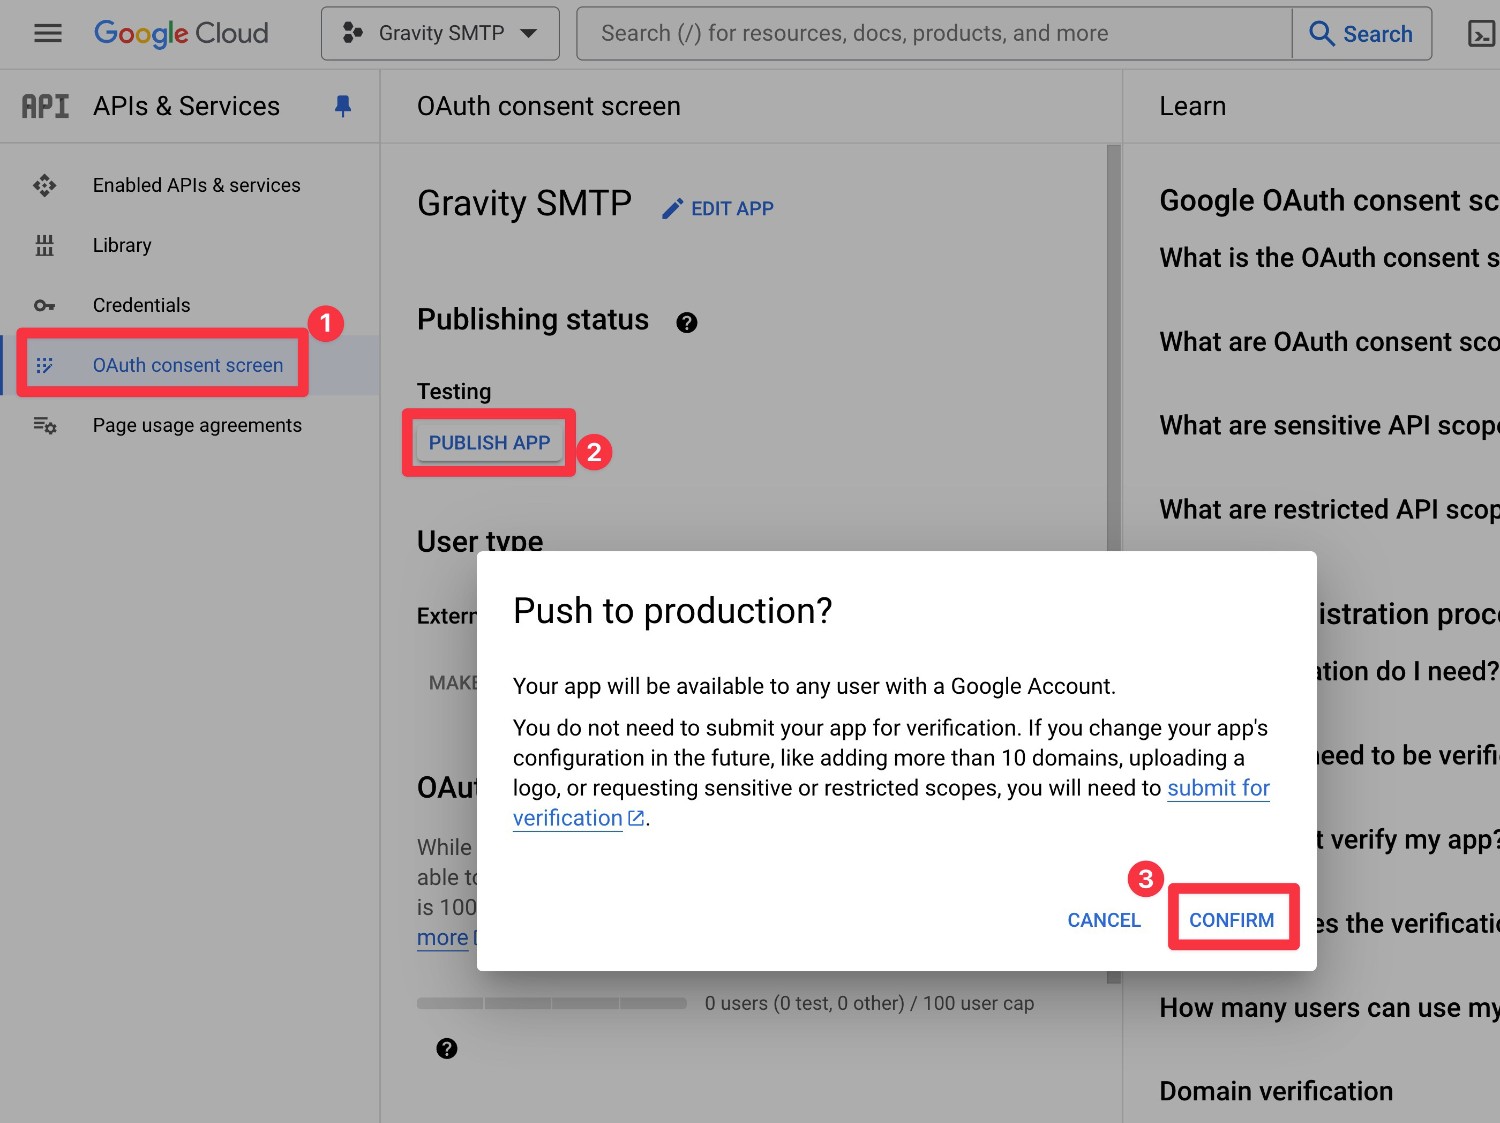Click the Enabled APIs & services icon
1500x1123 pixels.
point(45,185)
